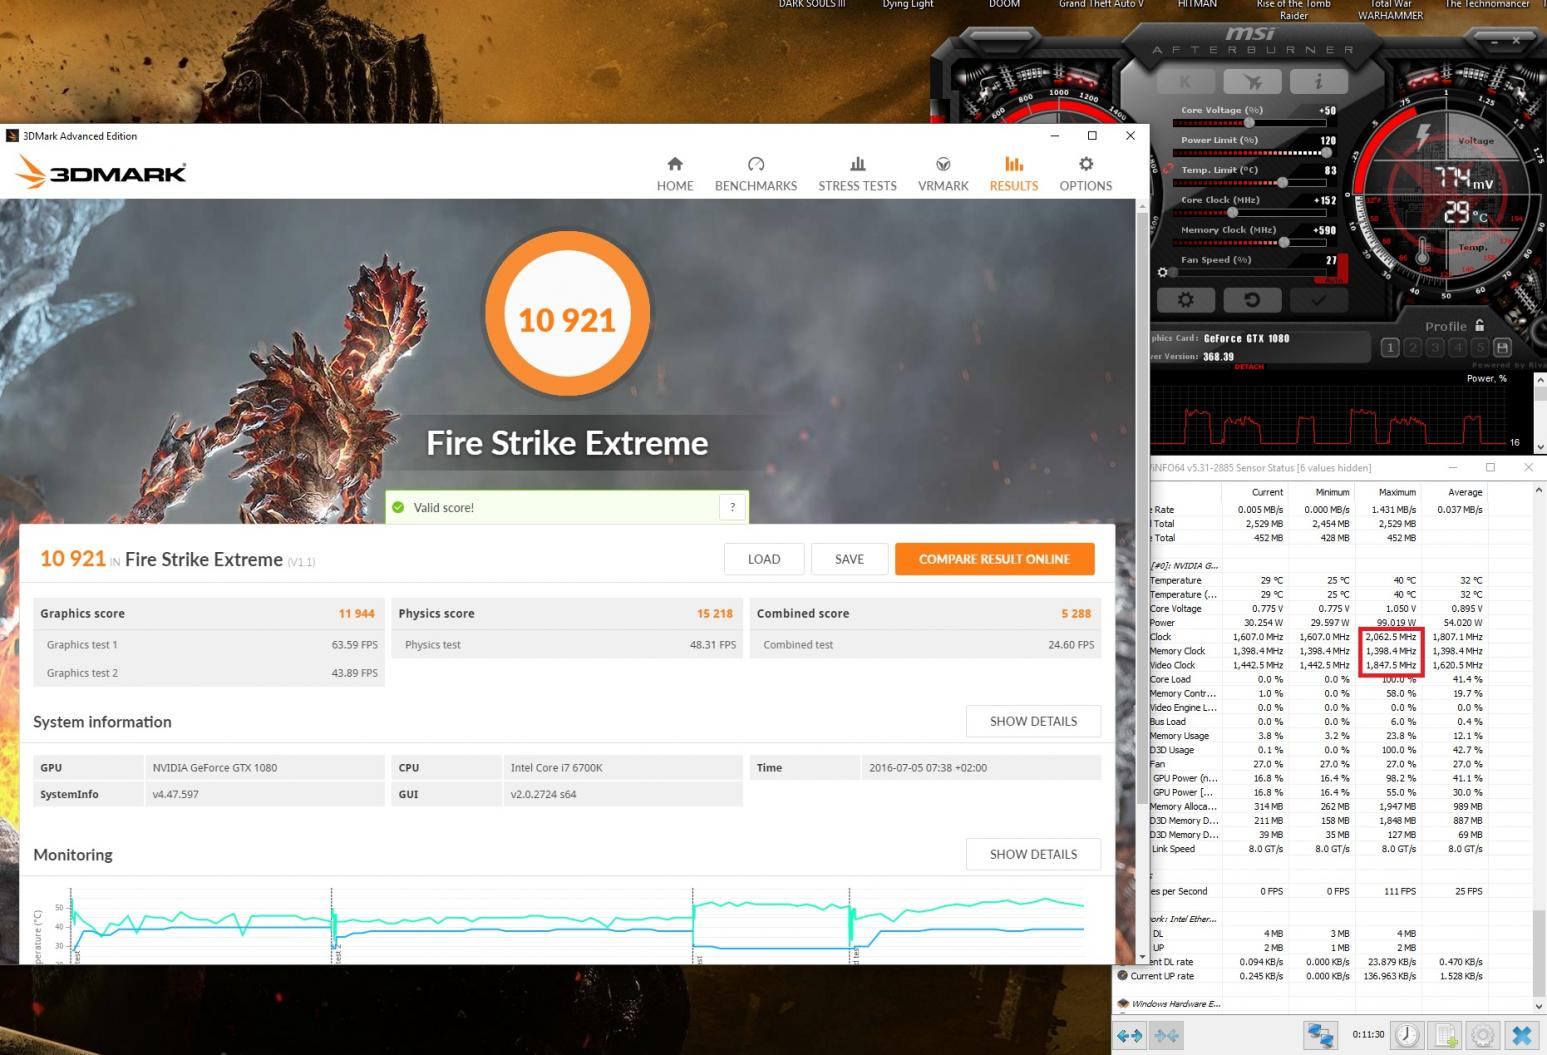The height and width of the screenshot is (1055, 1547).
Task: Click COMPARE RESULT ONLINE
Action: tap(994, 559)
